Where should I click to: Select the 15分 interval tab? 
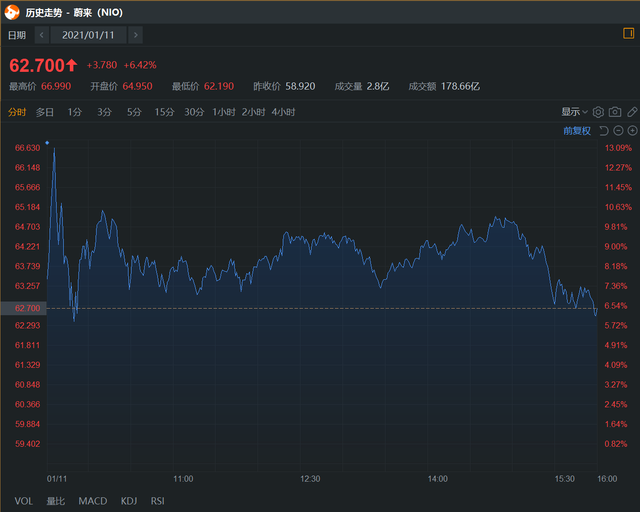164,112
